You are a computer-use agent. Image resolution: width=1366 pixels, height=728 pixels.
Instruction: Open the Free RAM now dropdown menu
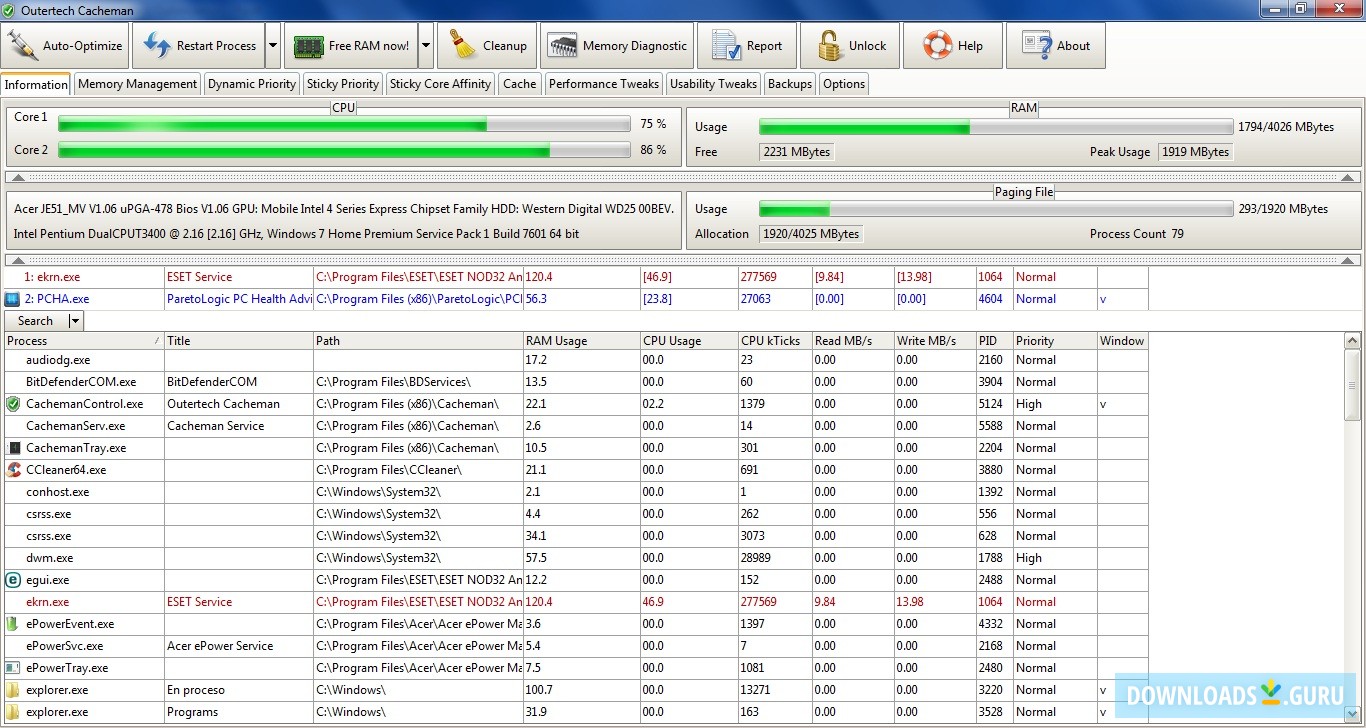(425, 44)
